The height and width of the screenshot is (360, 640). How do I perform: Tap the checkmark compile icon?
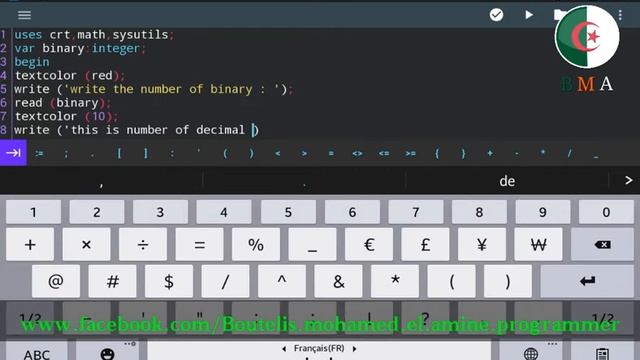496,15
